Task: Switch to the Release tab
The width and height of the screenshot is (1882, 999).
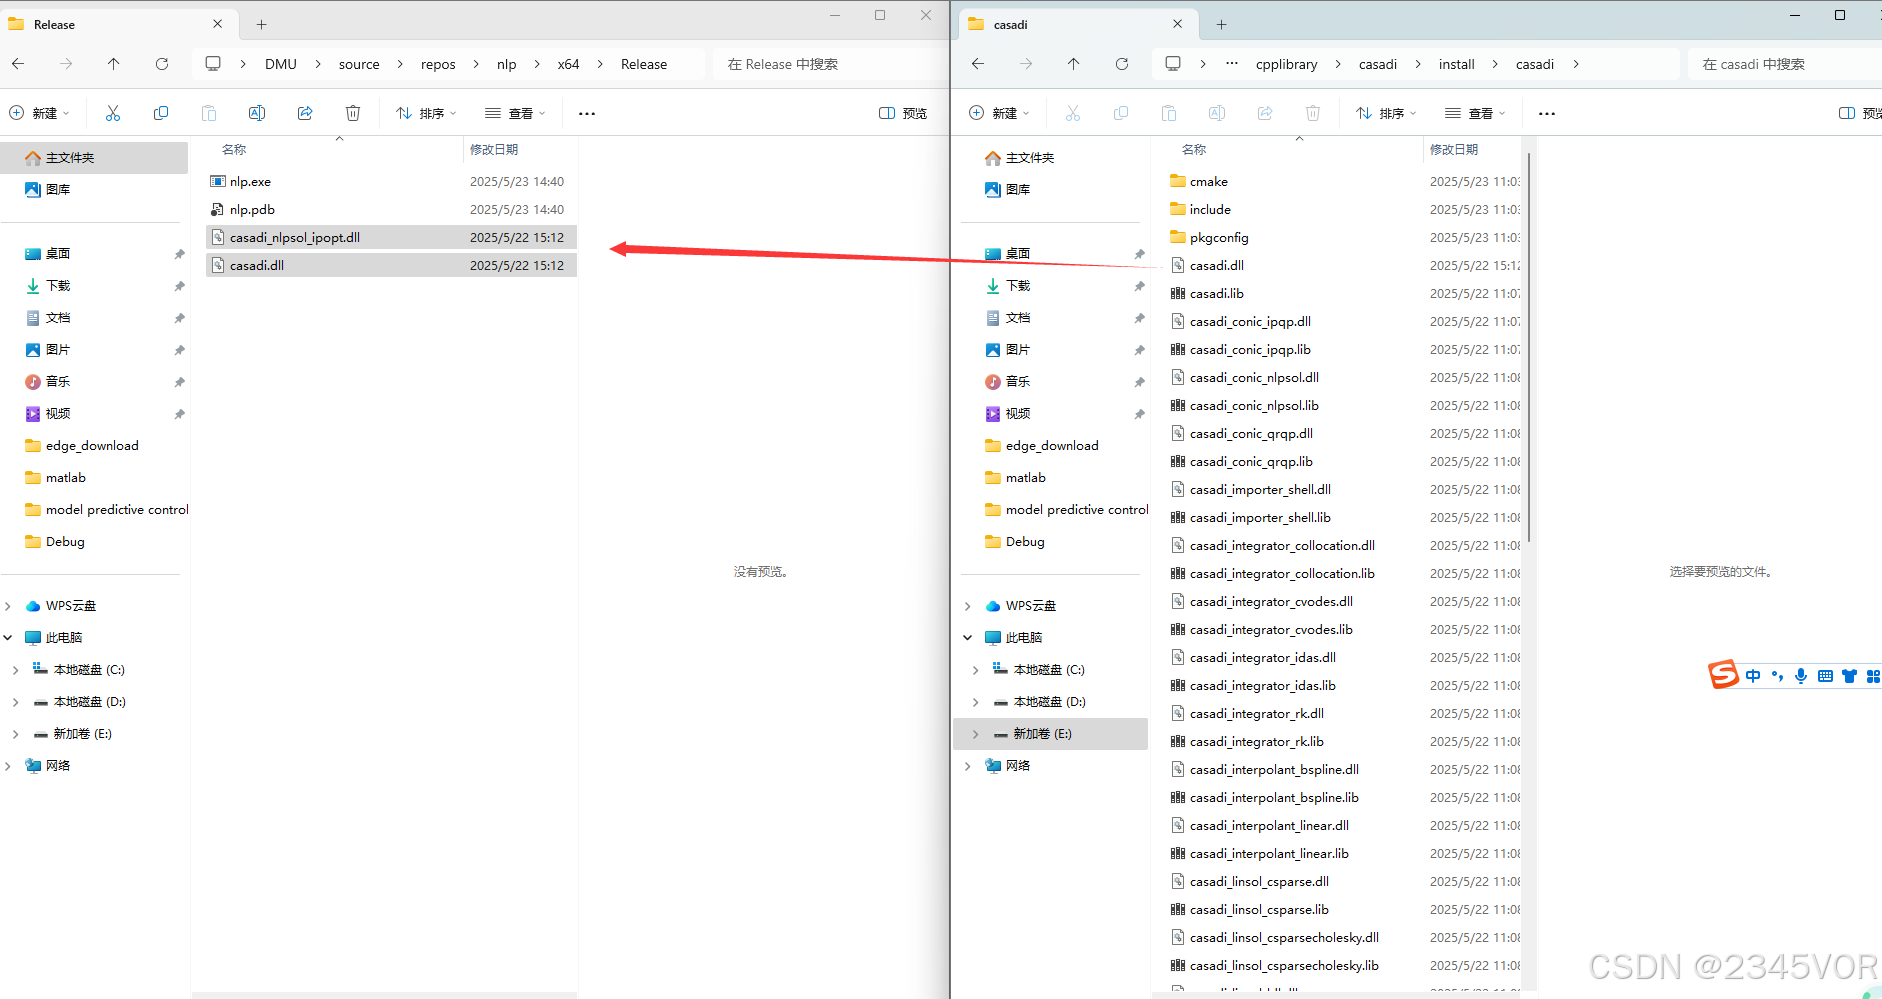Action: 55,24
